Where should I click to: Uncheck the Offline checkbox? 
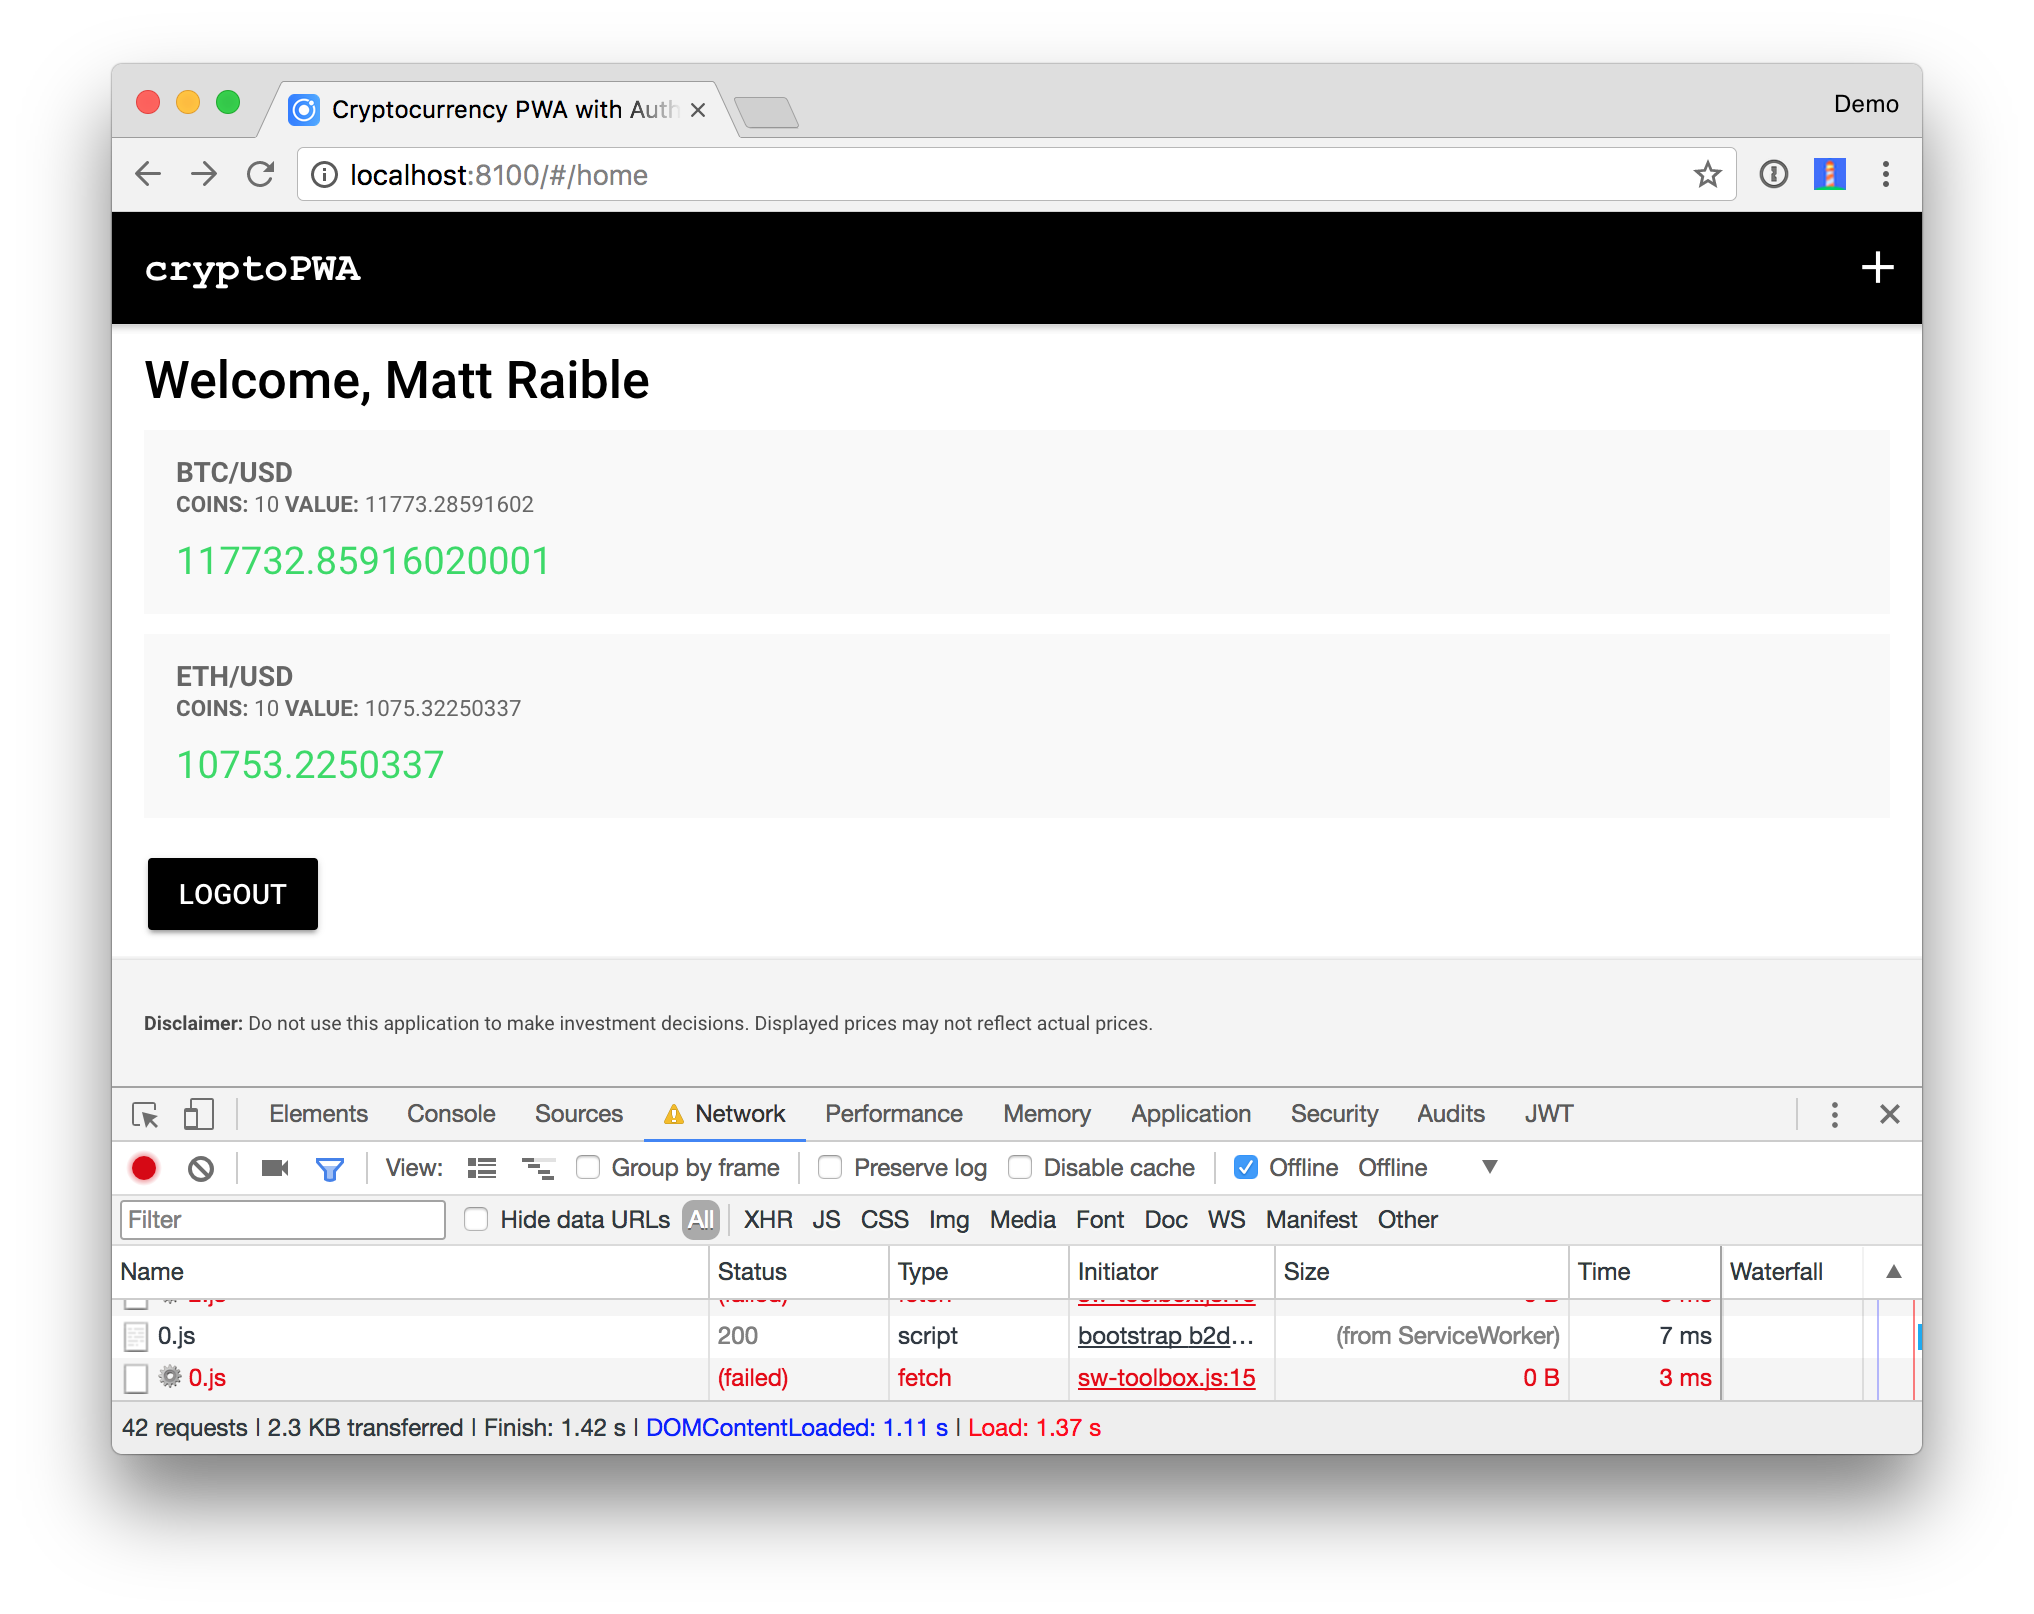pos(1246,1168)
